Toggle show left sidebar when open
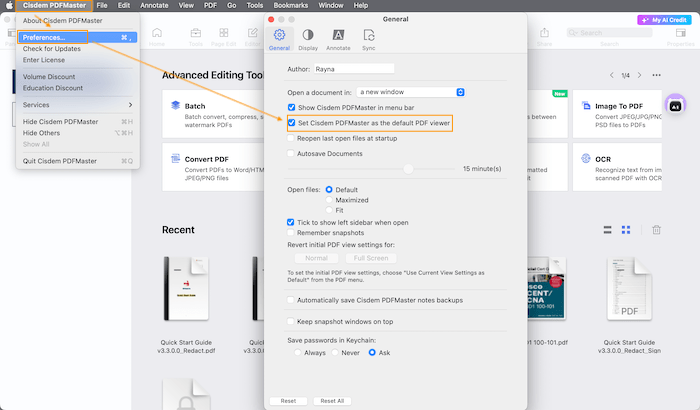700x410 pixels. (291, 222)
